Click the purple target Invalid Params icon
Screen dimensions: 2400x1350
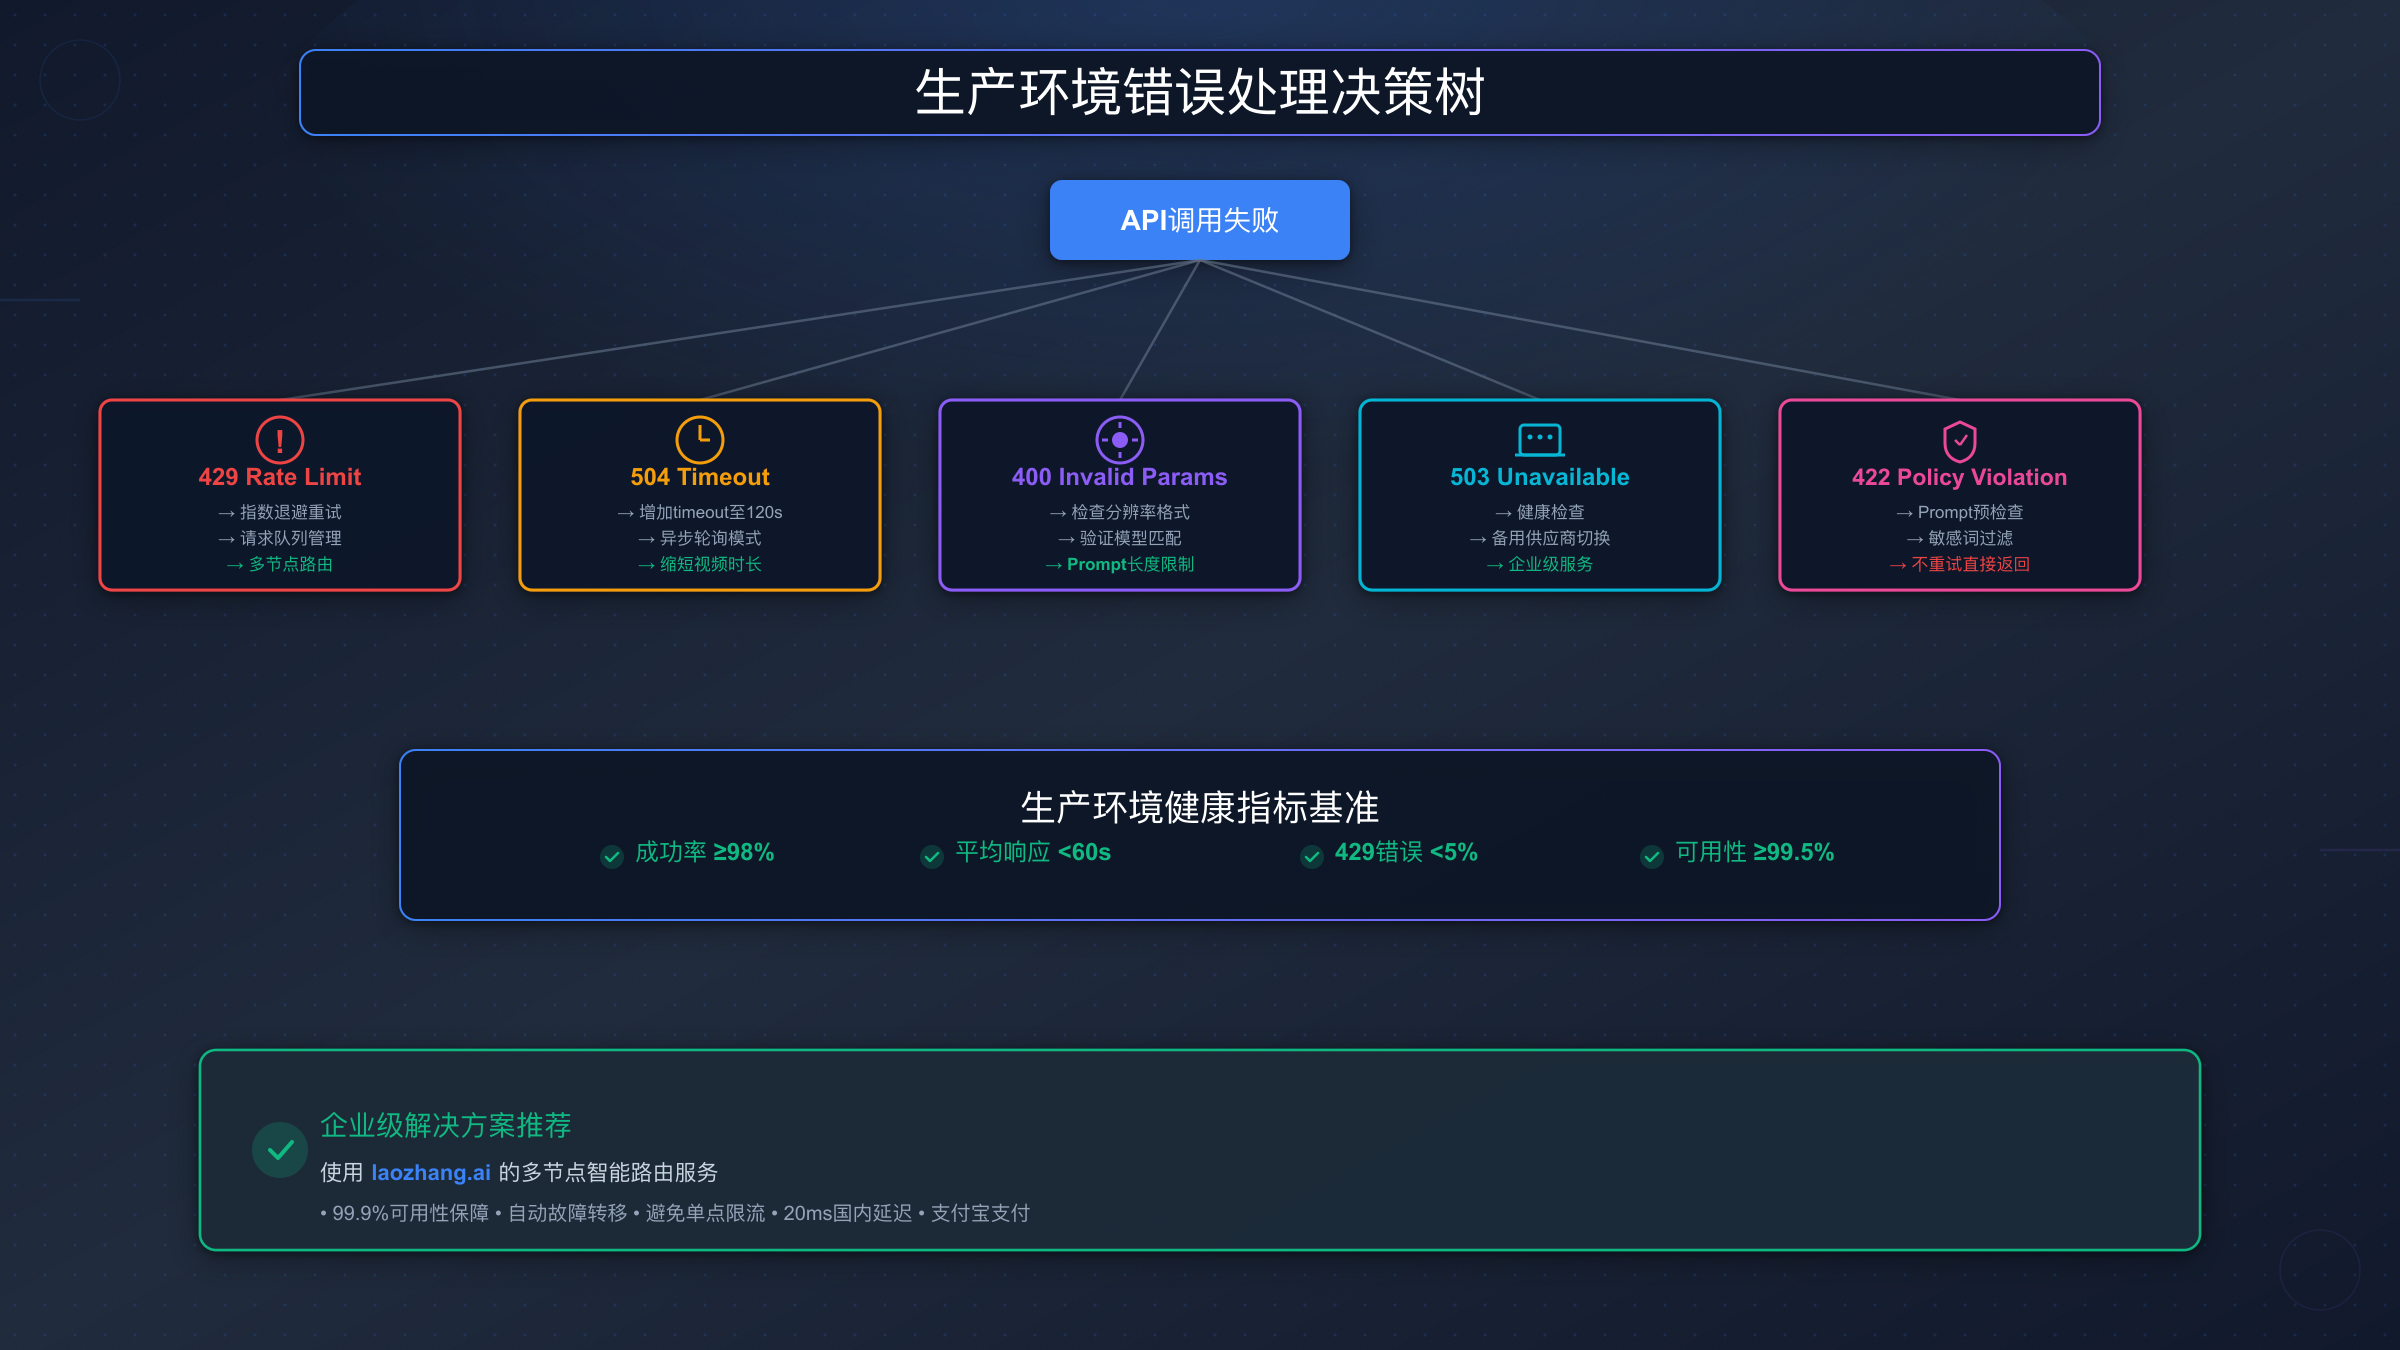click(x=1120, y=439)
